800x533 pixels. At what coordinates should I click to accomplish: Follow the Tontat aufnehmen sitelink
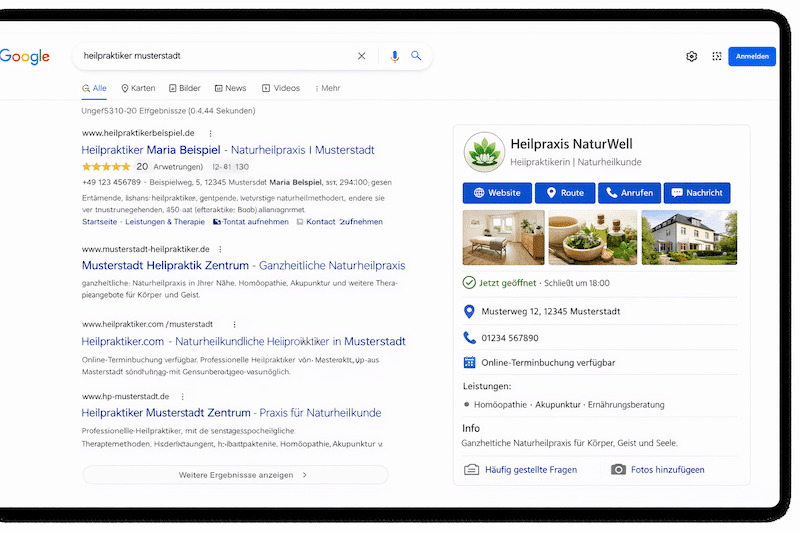(251, 222)
